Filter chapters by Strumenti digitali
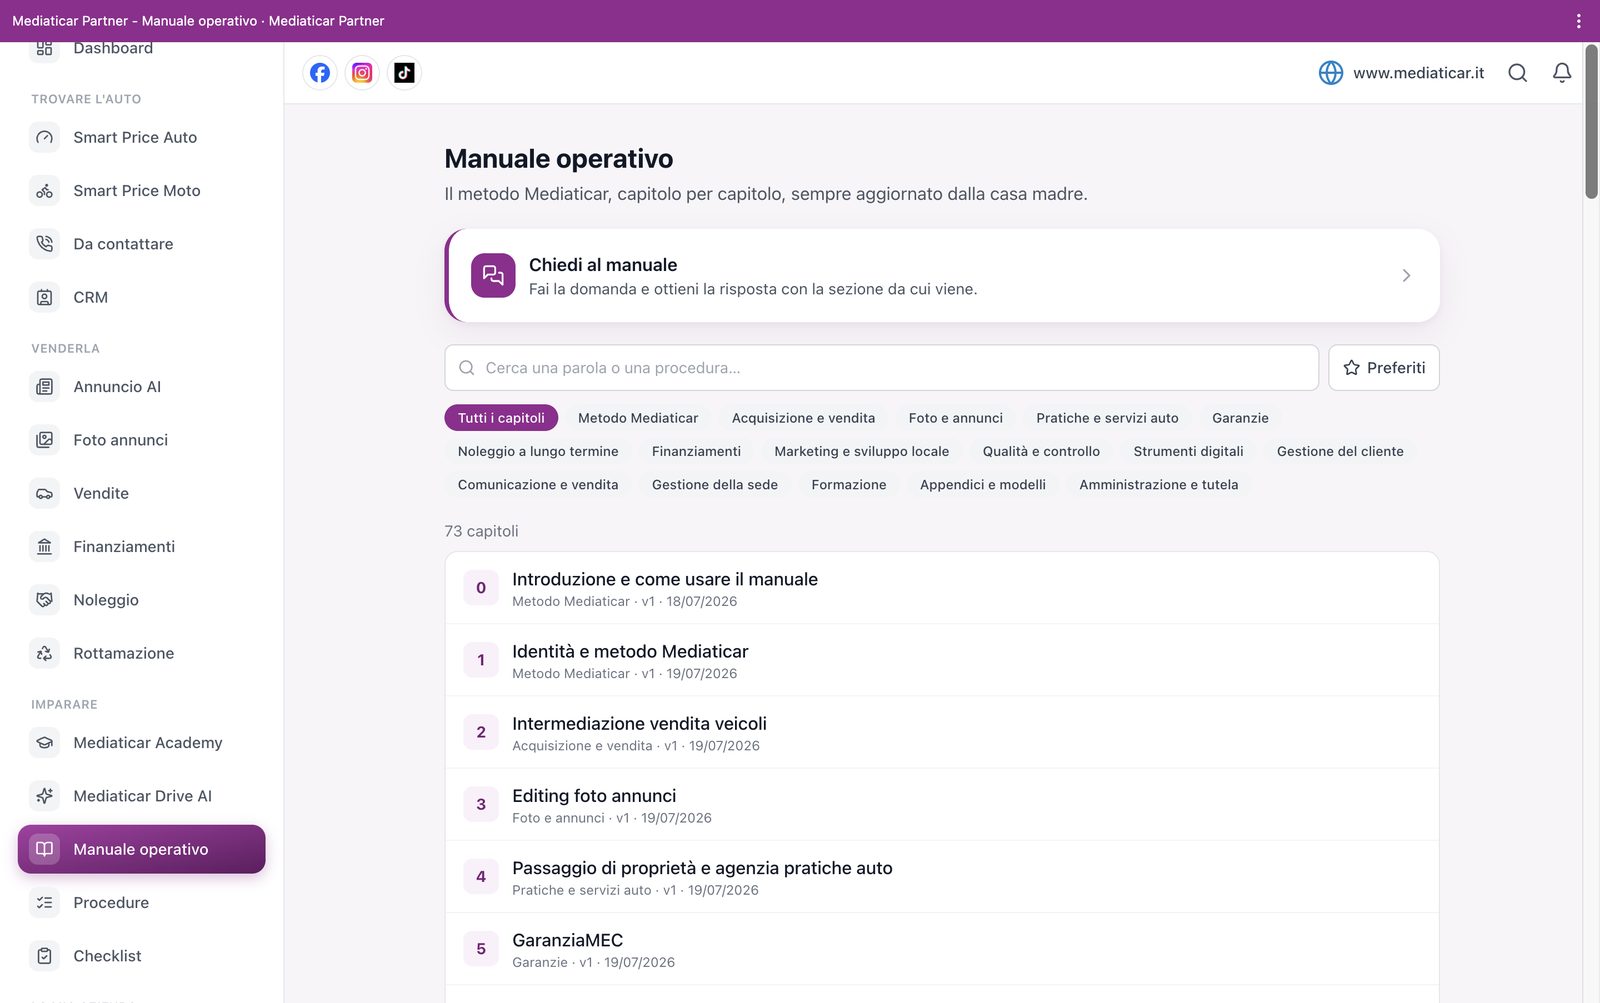The width and height of the screenshot is (1600, 1003). pos(1188,451)
